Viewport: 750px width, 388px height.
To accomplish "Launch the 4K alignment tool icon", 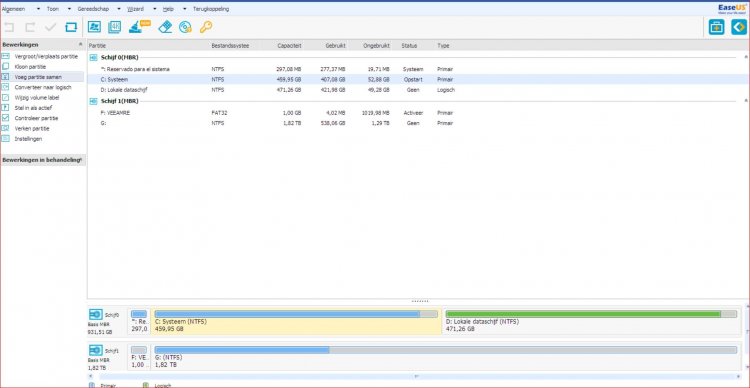I will (114, 27).
